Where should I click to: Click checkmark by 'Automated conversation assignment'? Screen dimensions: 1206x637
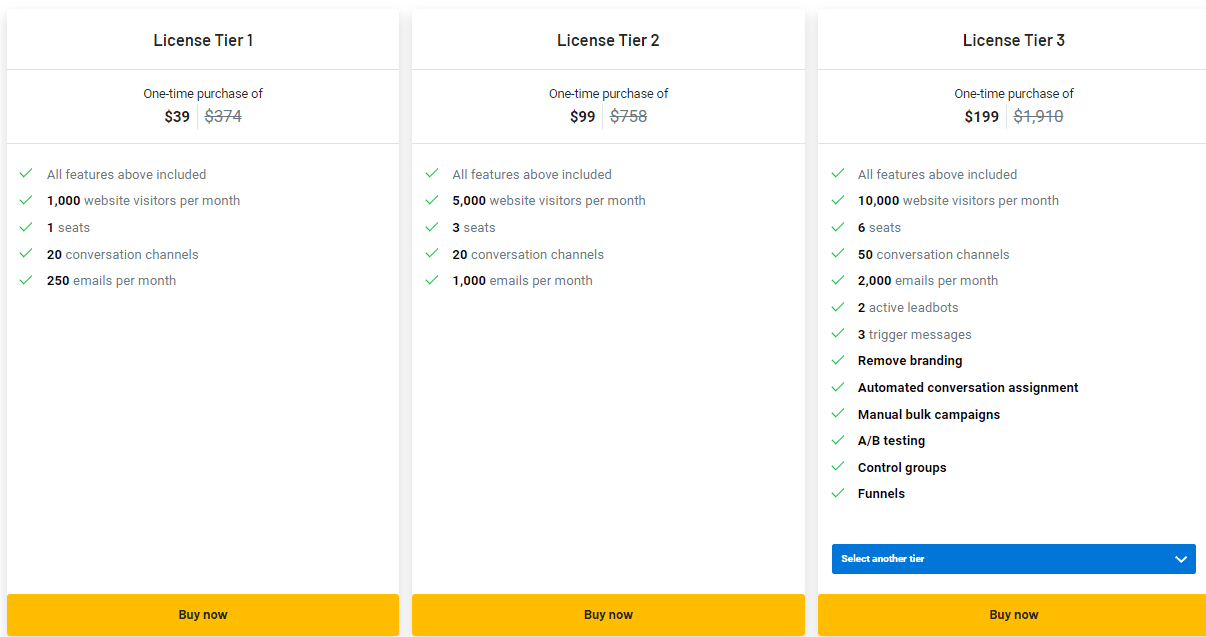pyautogui.click(x=838, y=387)
